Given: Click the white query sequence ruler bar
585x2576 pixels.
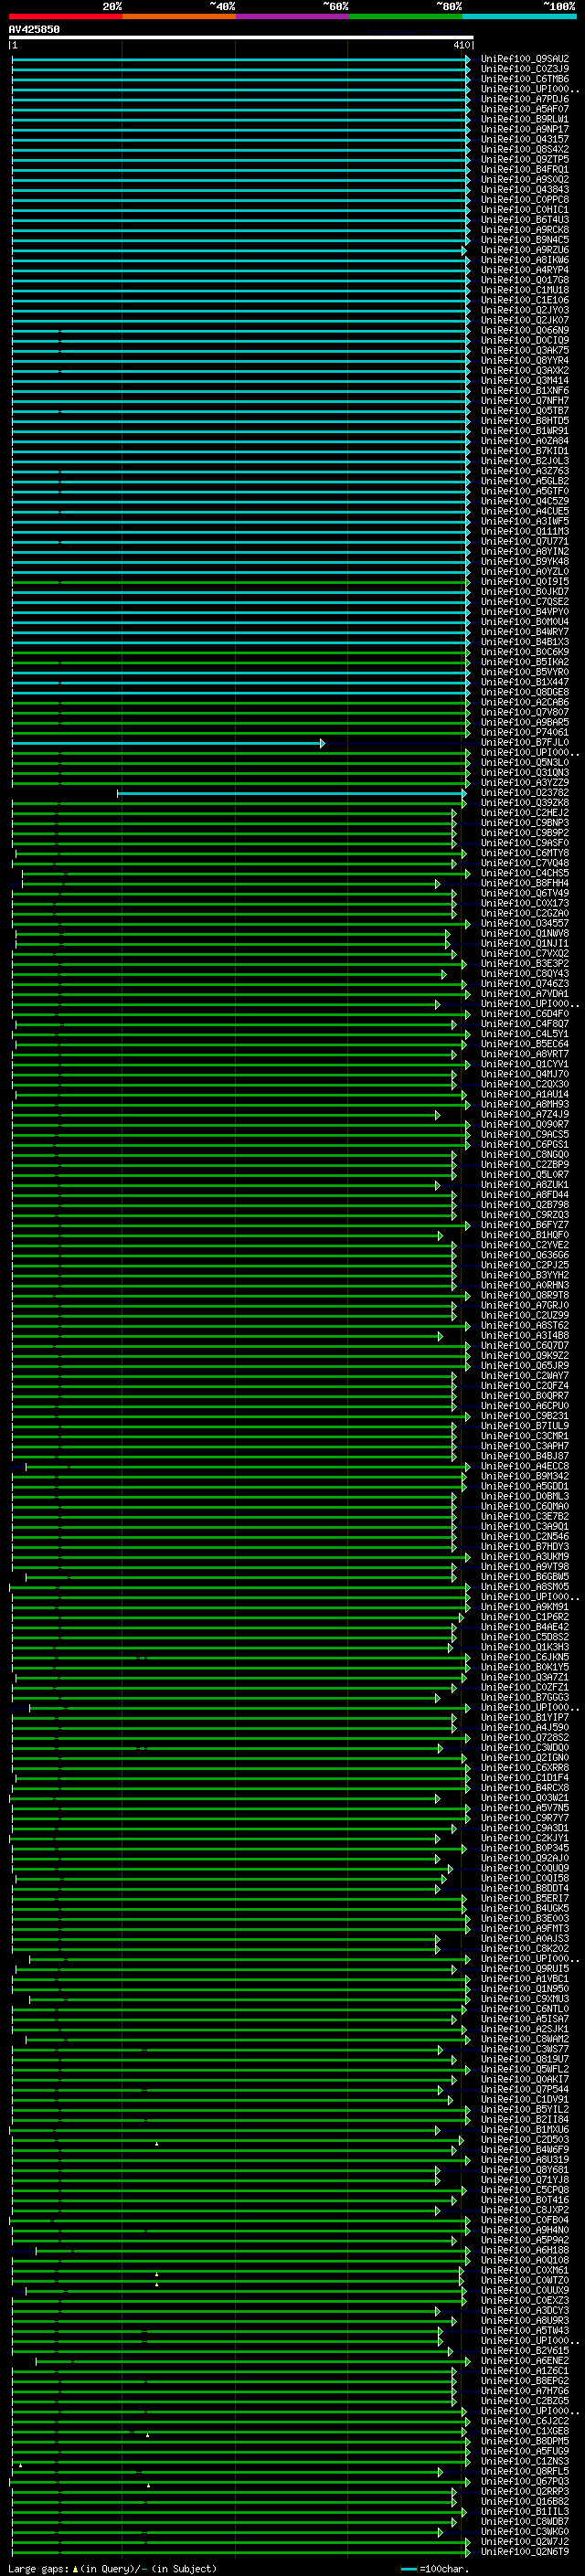Looking at the screenshot, I should (x=241, y=37).
